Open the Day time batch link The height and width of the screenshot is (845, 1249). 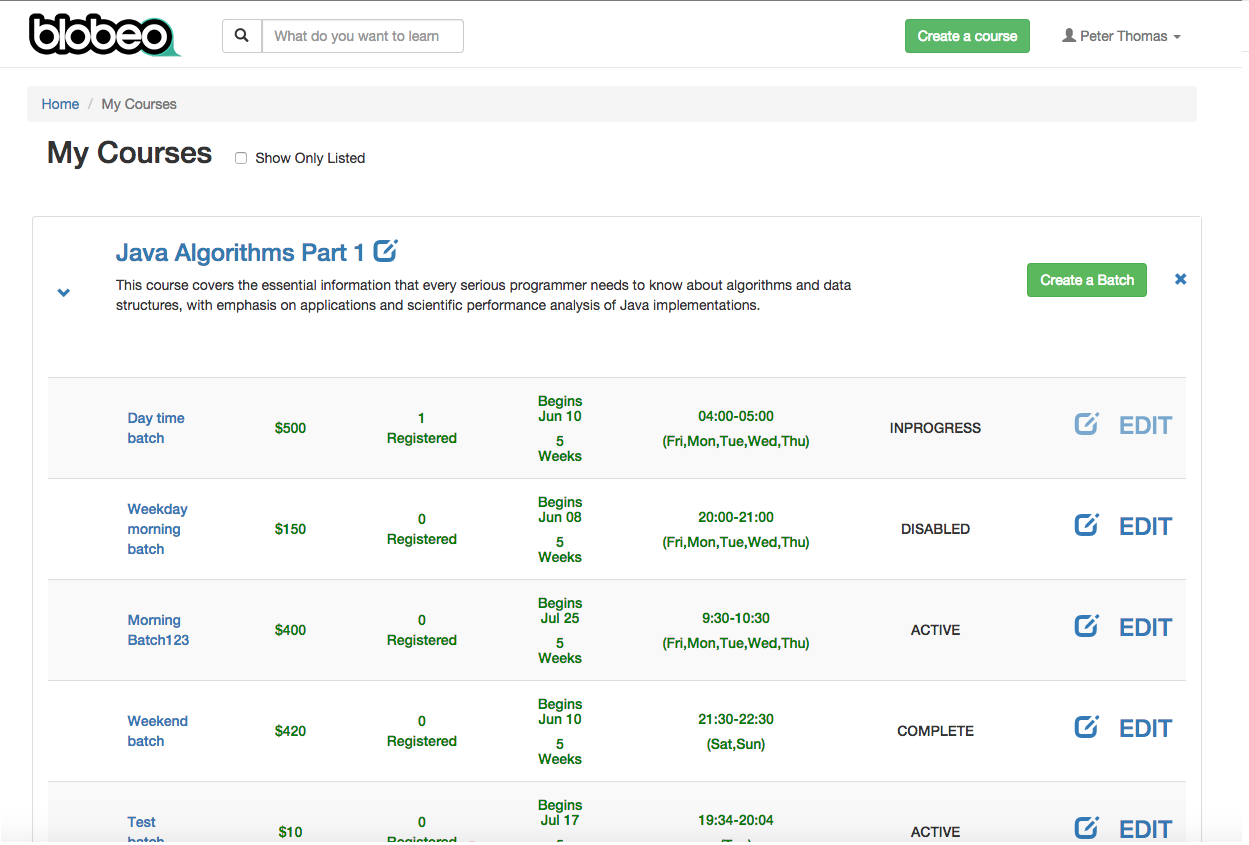(156, 428)
